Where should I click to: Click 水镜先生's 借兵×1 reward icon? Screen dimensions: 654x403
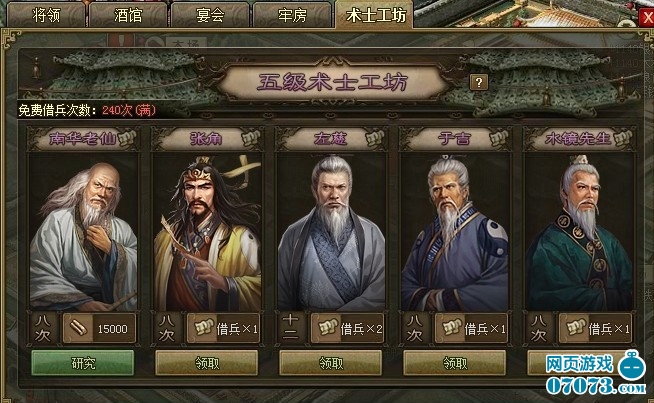coord(574,329)
